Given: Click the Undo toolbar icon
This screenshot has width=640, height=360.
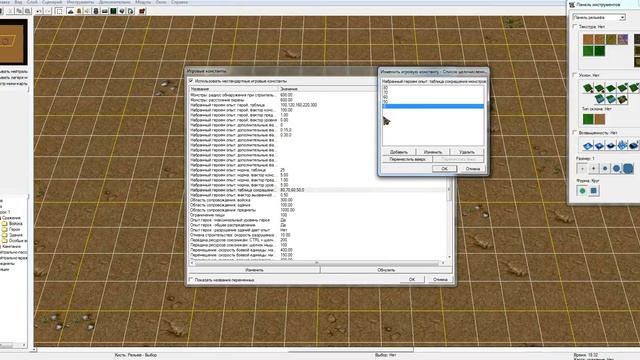Looking at the screenshot, I should [x=38, y=11].
